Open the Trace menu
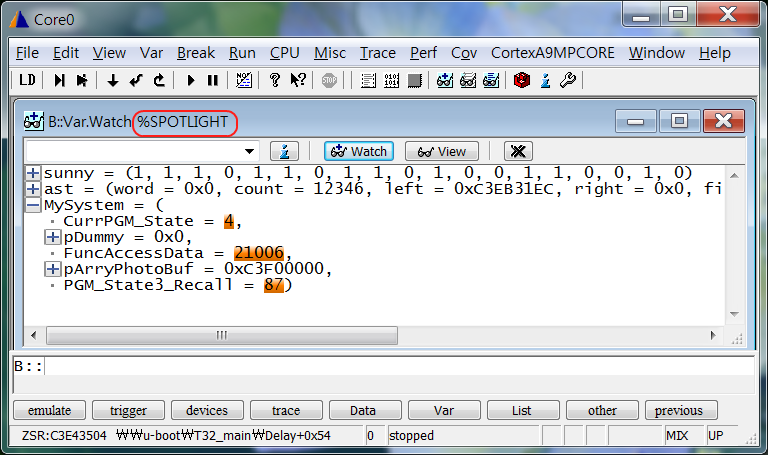 click(378, 53)
